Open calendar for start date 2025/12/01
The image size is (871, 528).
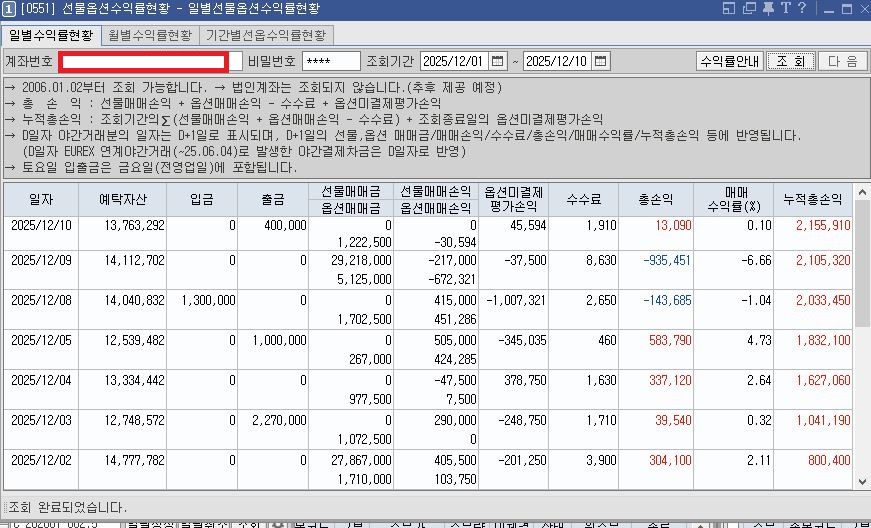coord(498,61)
